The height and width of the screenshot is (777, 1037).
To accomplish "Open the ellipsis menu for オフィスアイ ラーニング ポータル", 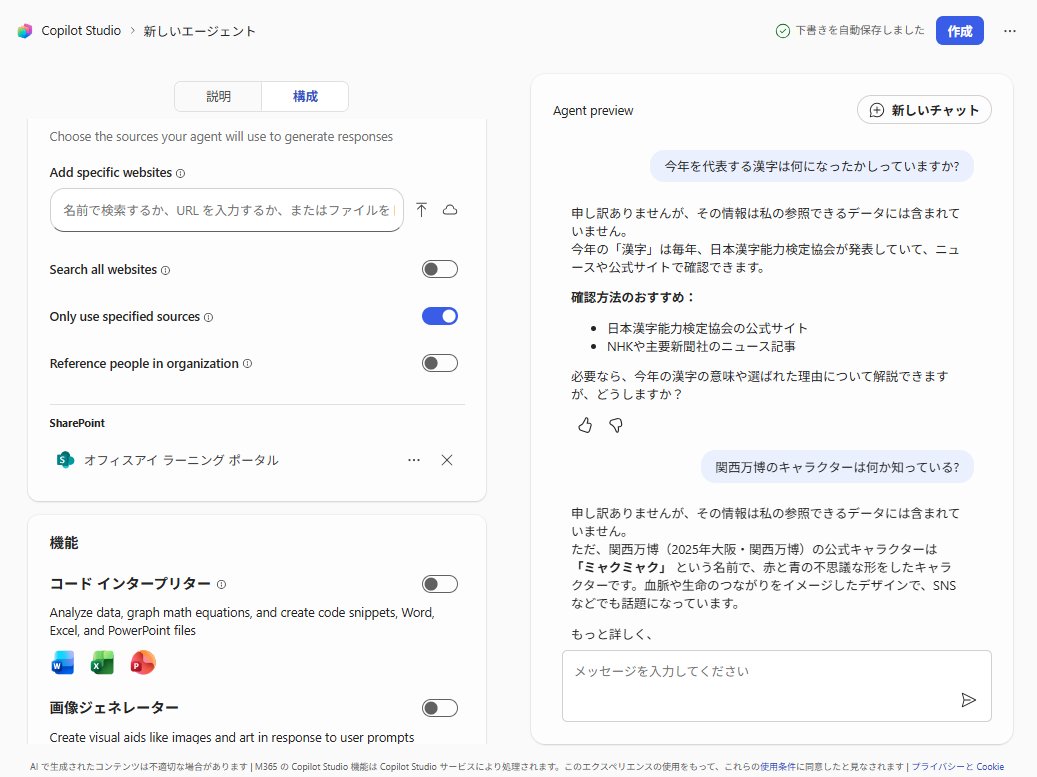I will coord(414,460).
